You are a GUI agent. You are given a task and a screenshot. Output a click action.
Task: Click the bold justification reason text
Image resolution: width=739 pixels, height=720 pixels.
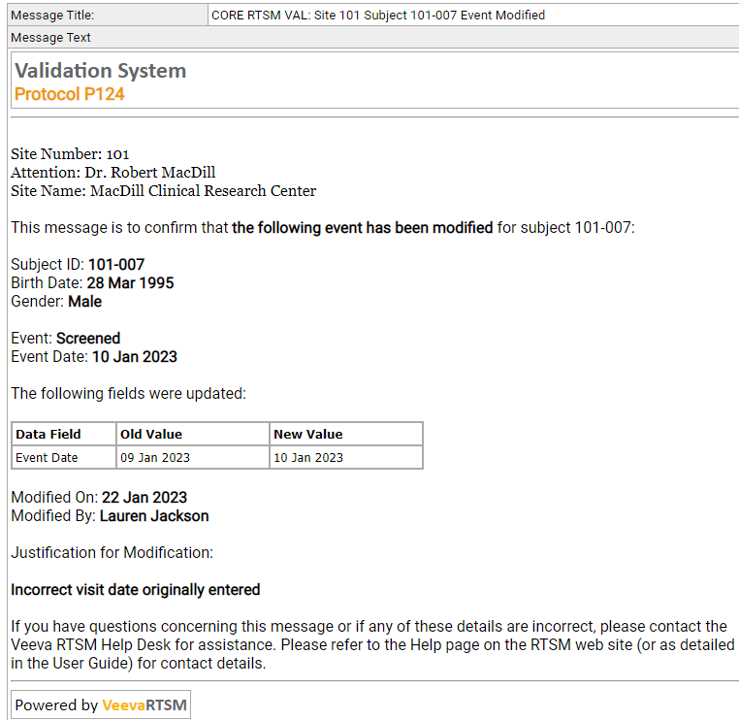[x=135, y=590]
